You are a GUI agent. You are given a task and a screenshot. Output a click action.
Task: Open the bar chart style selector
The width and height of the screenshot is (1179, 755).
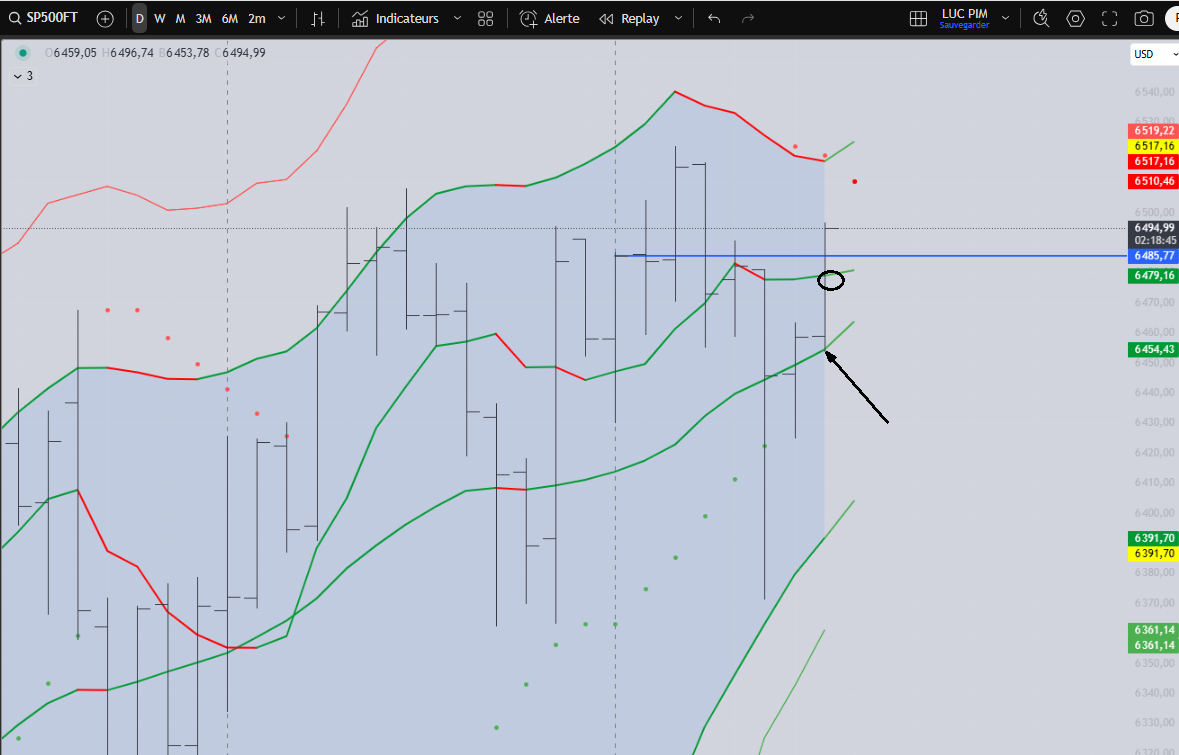click(318, 19)
